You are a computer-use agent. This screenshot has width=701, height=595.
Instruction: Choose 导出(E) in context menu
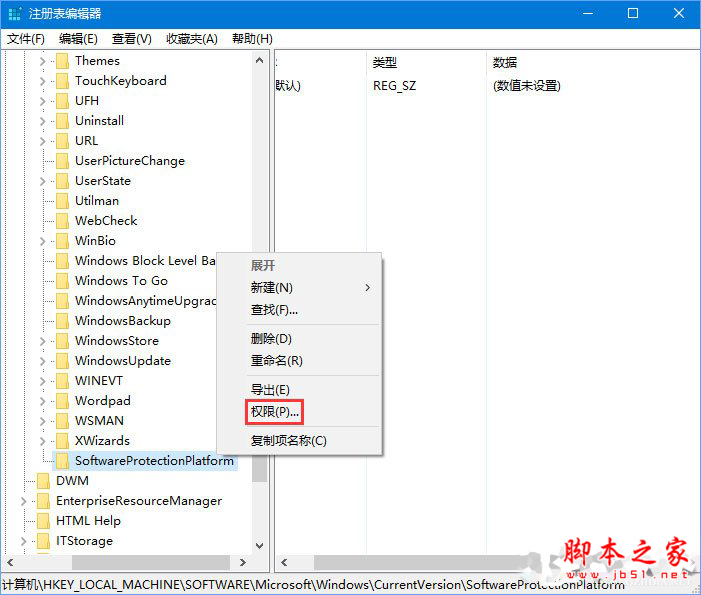click(300, 389)
